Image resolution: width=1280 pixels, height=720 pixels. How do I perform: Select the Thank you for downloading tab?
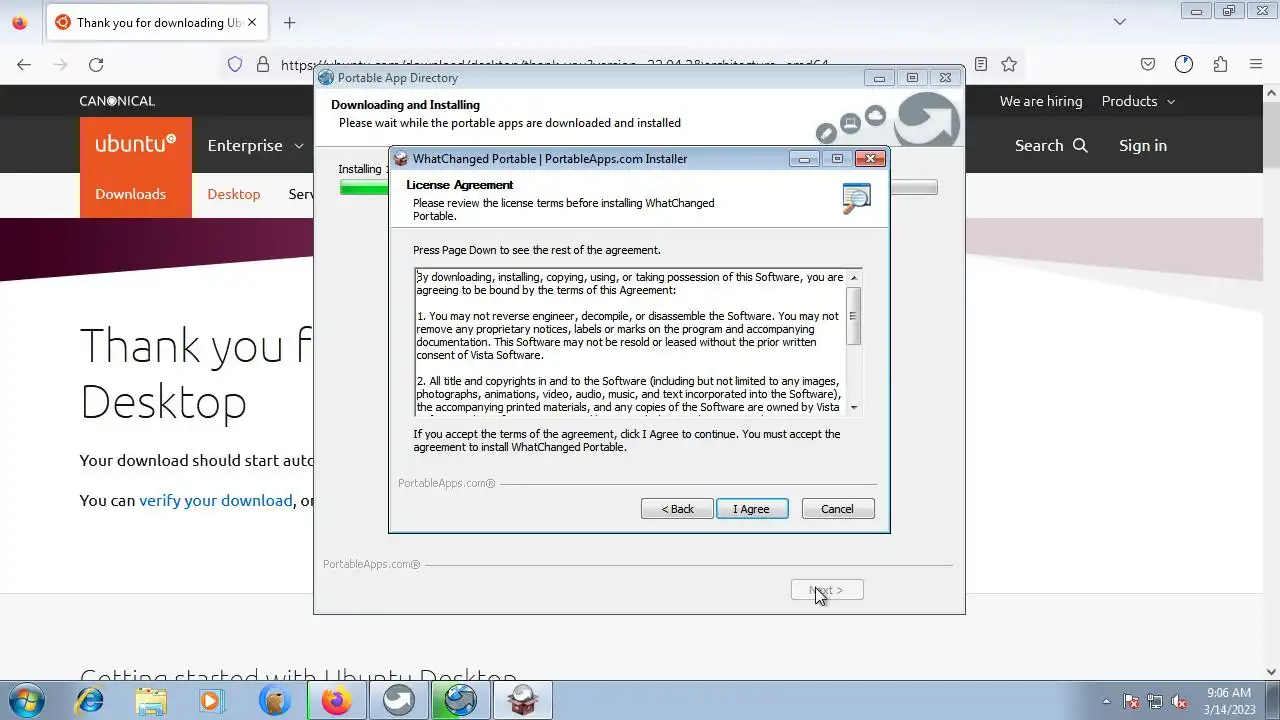(x=157, y=22)
